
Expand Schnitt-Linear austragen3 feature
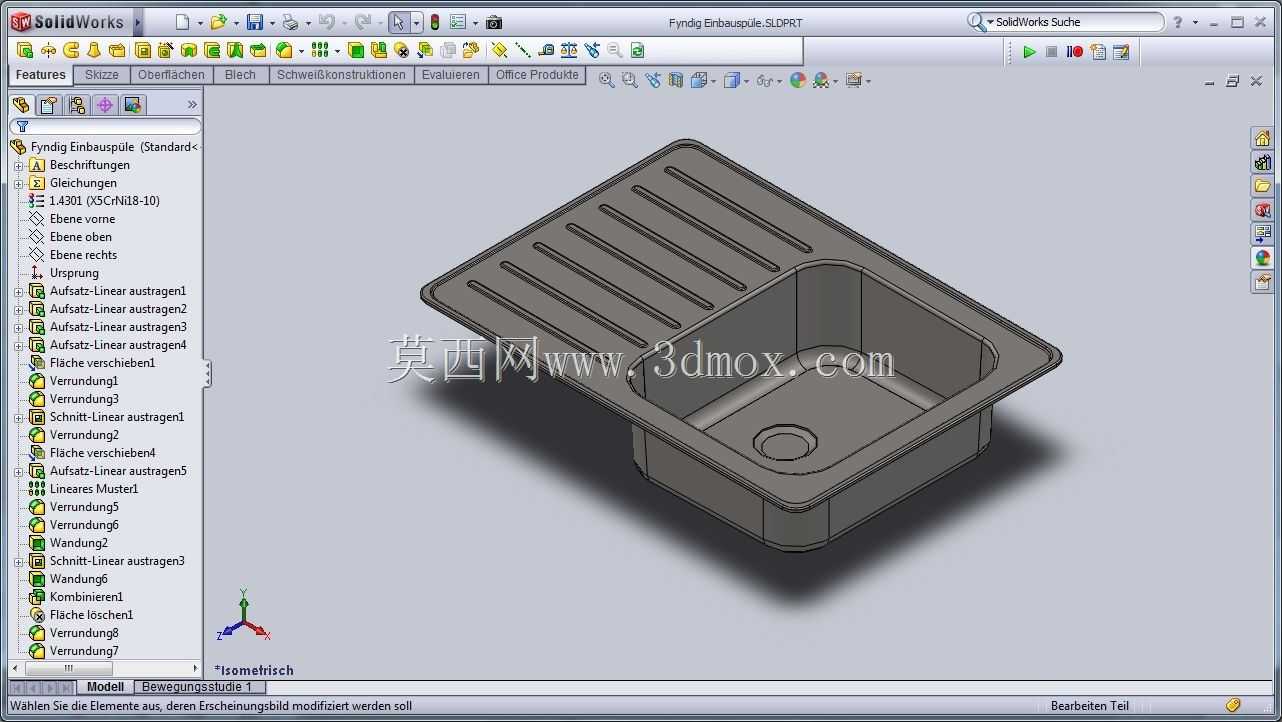click(18, 561)
